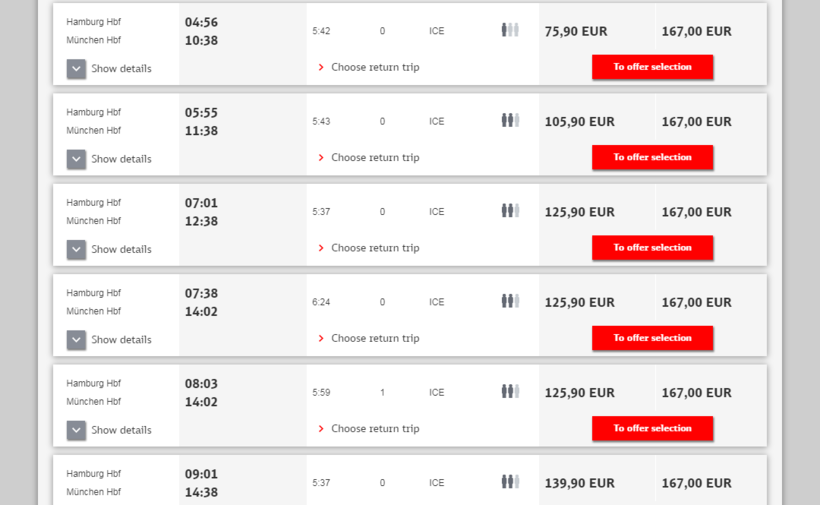Open details dropdown for 07:38 departure
Screen dimensions: 820x505
(77, 340)
